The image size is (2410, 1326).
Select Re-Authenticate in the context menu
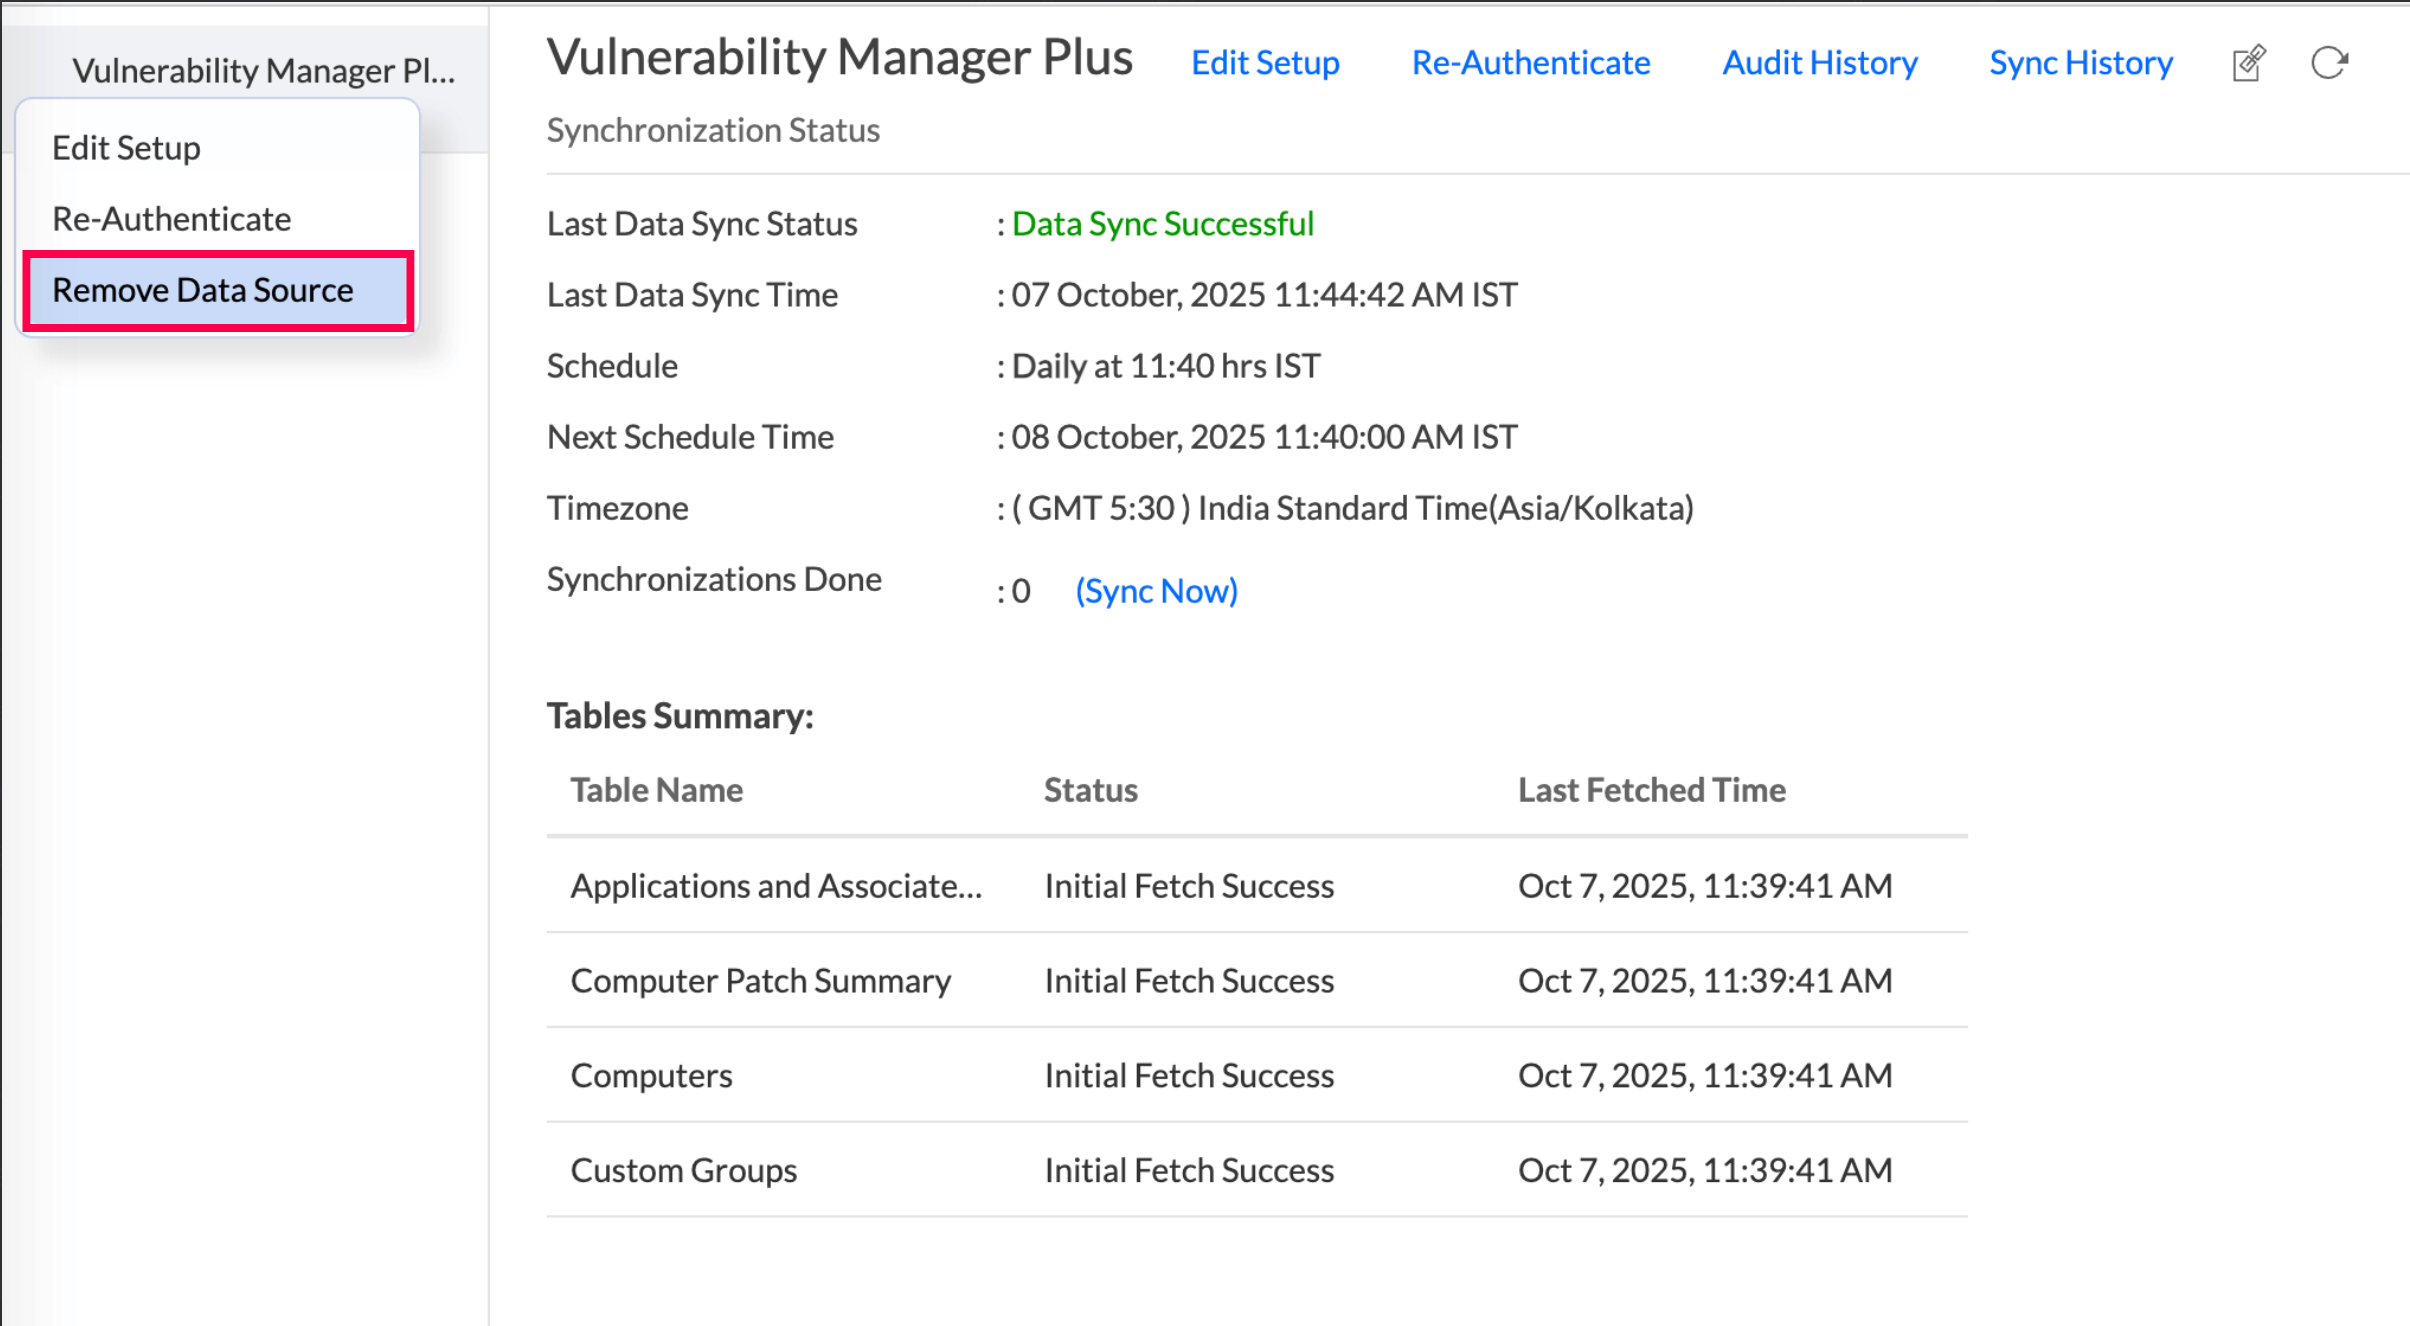(x=171, y=219)
